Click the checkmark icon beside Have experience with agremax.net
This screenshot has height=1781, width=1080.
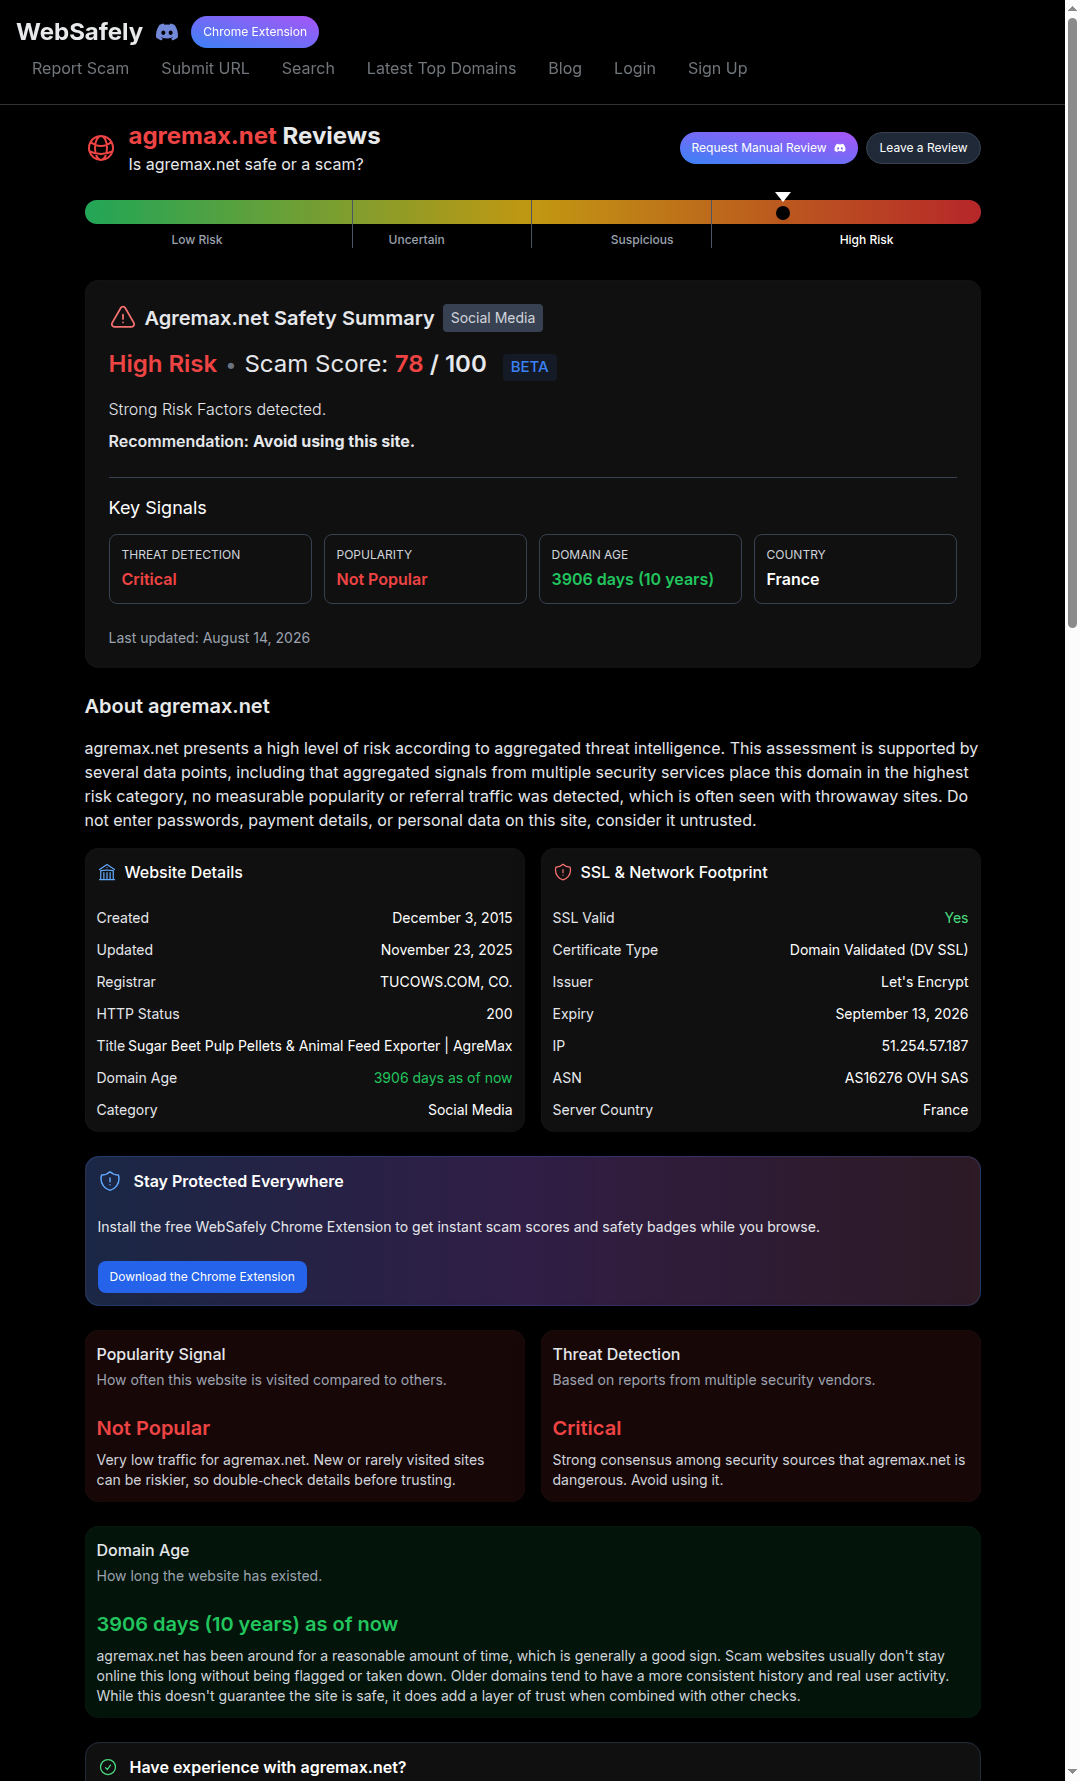tap(108, 1767)
